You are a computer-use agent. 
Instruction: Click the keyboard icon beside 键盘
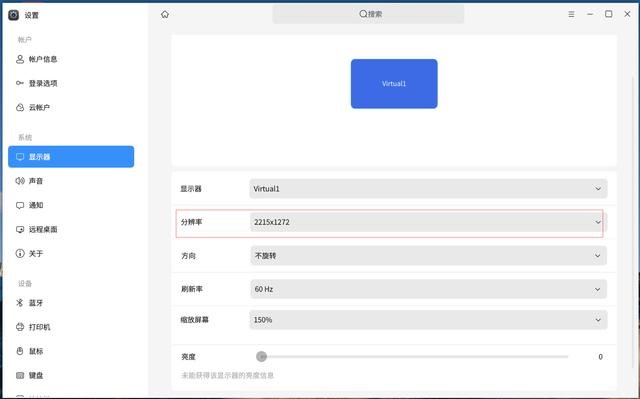(x=20, y=375)
